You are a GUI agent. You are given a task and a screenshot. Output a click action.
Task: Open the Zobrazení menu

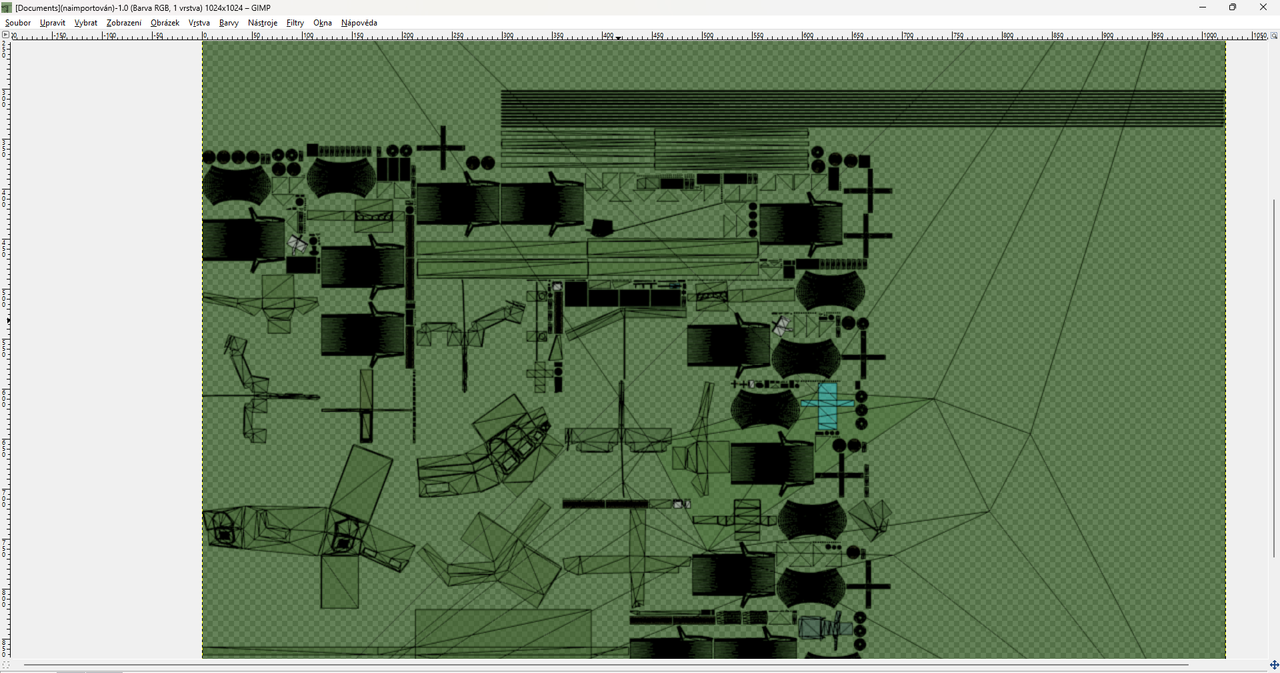124,22
